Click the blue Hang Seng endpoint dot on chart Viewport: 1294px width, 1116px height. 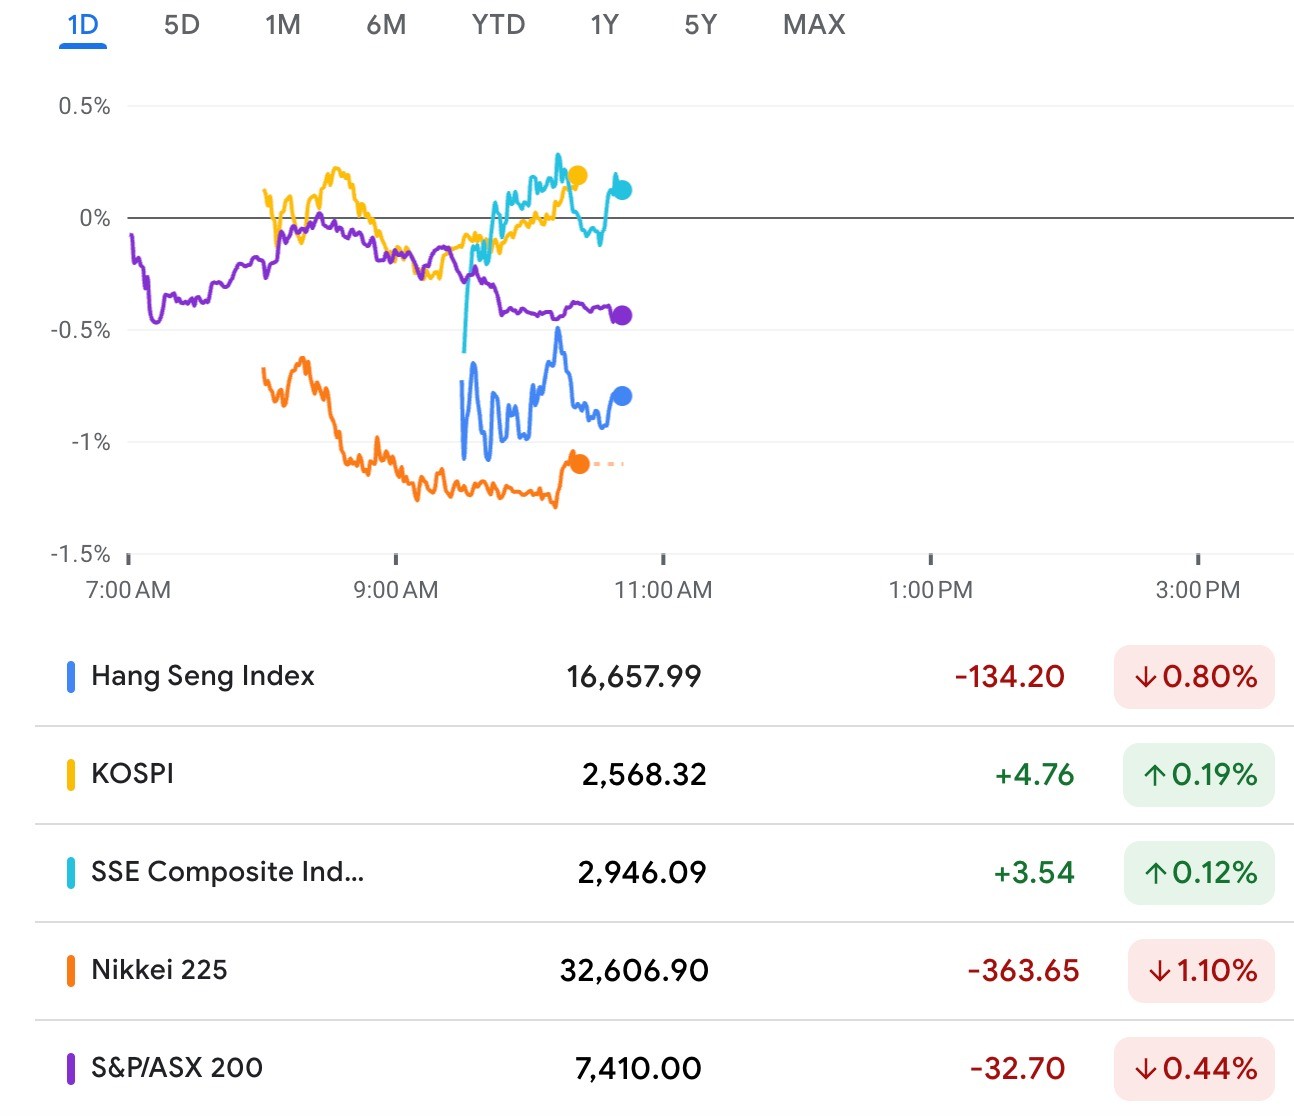(621, 396)
